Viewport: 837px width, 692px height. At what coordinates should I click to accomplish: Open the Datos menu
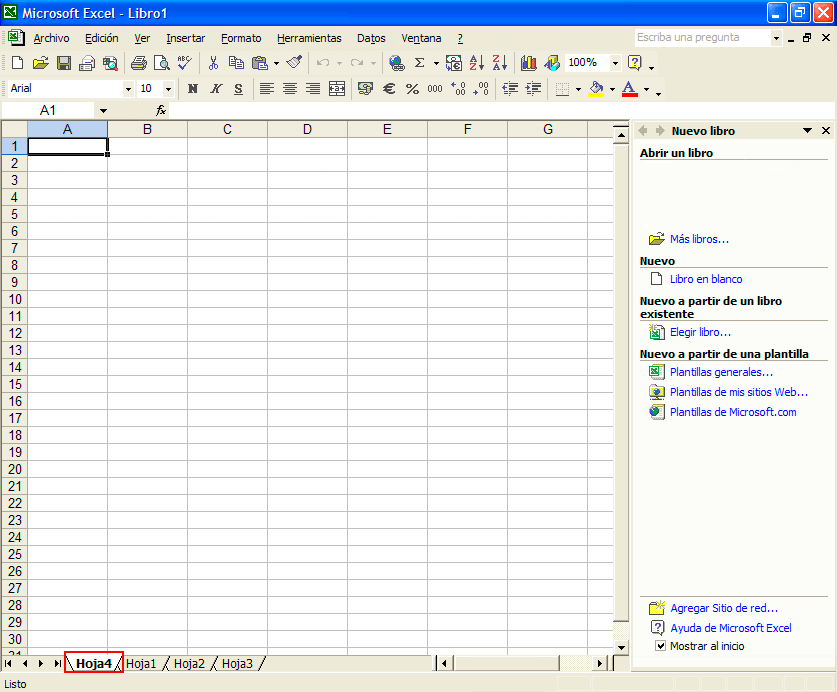[371, 38]
